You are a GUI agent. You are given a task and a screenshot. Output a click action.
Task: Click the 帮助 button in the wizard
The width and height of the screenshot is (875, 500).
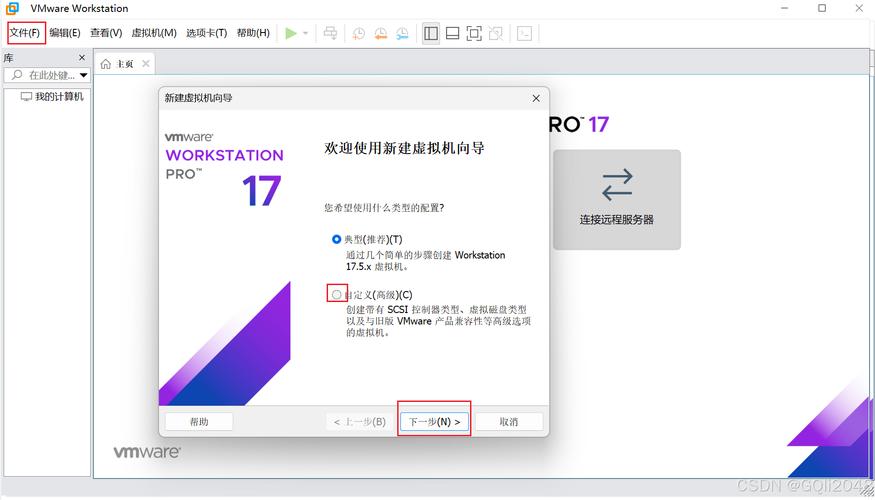pos(199,421)
